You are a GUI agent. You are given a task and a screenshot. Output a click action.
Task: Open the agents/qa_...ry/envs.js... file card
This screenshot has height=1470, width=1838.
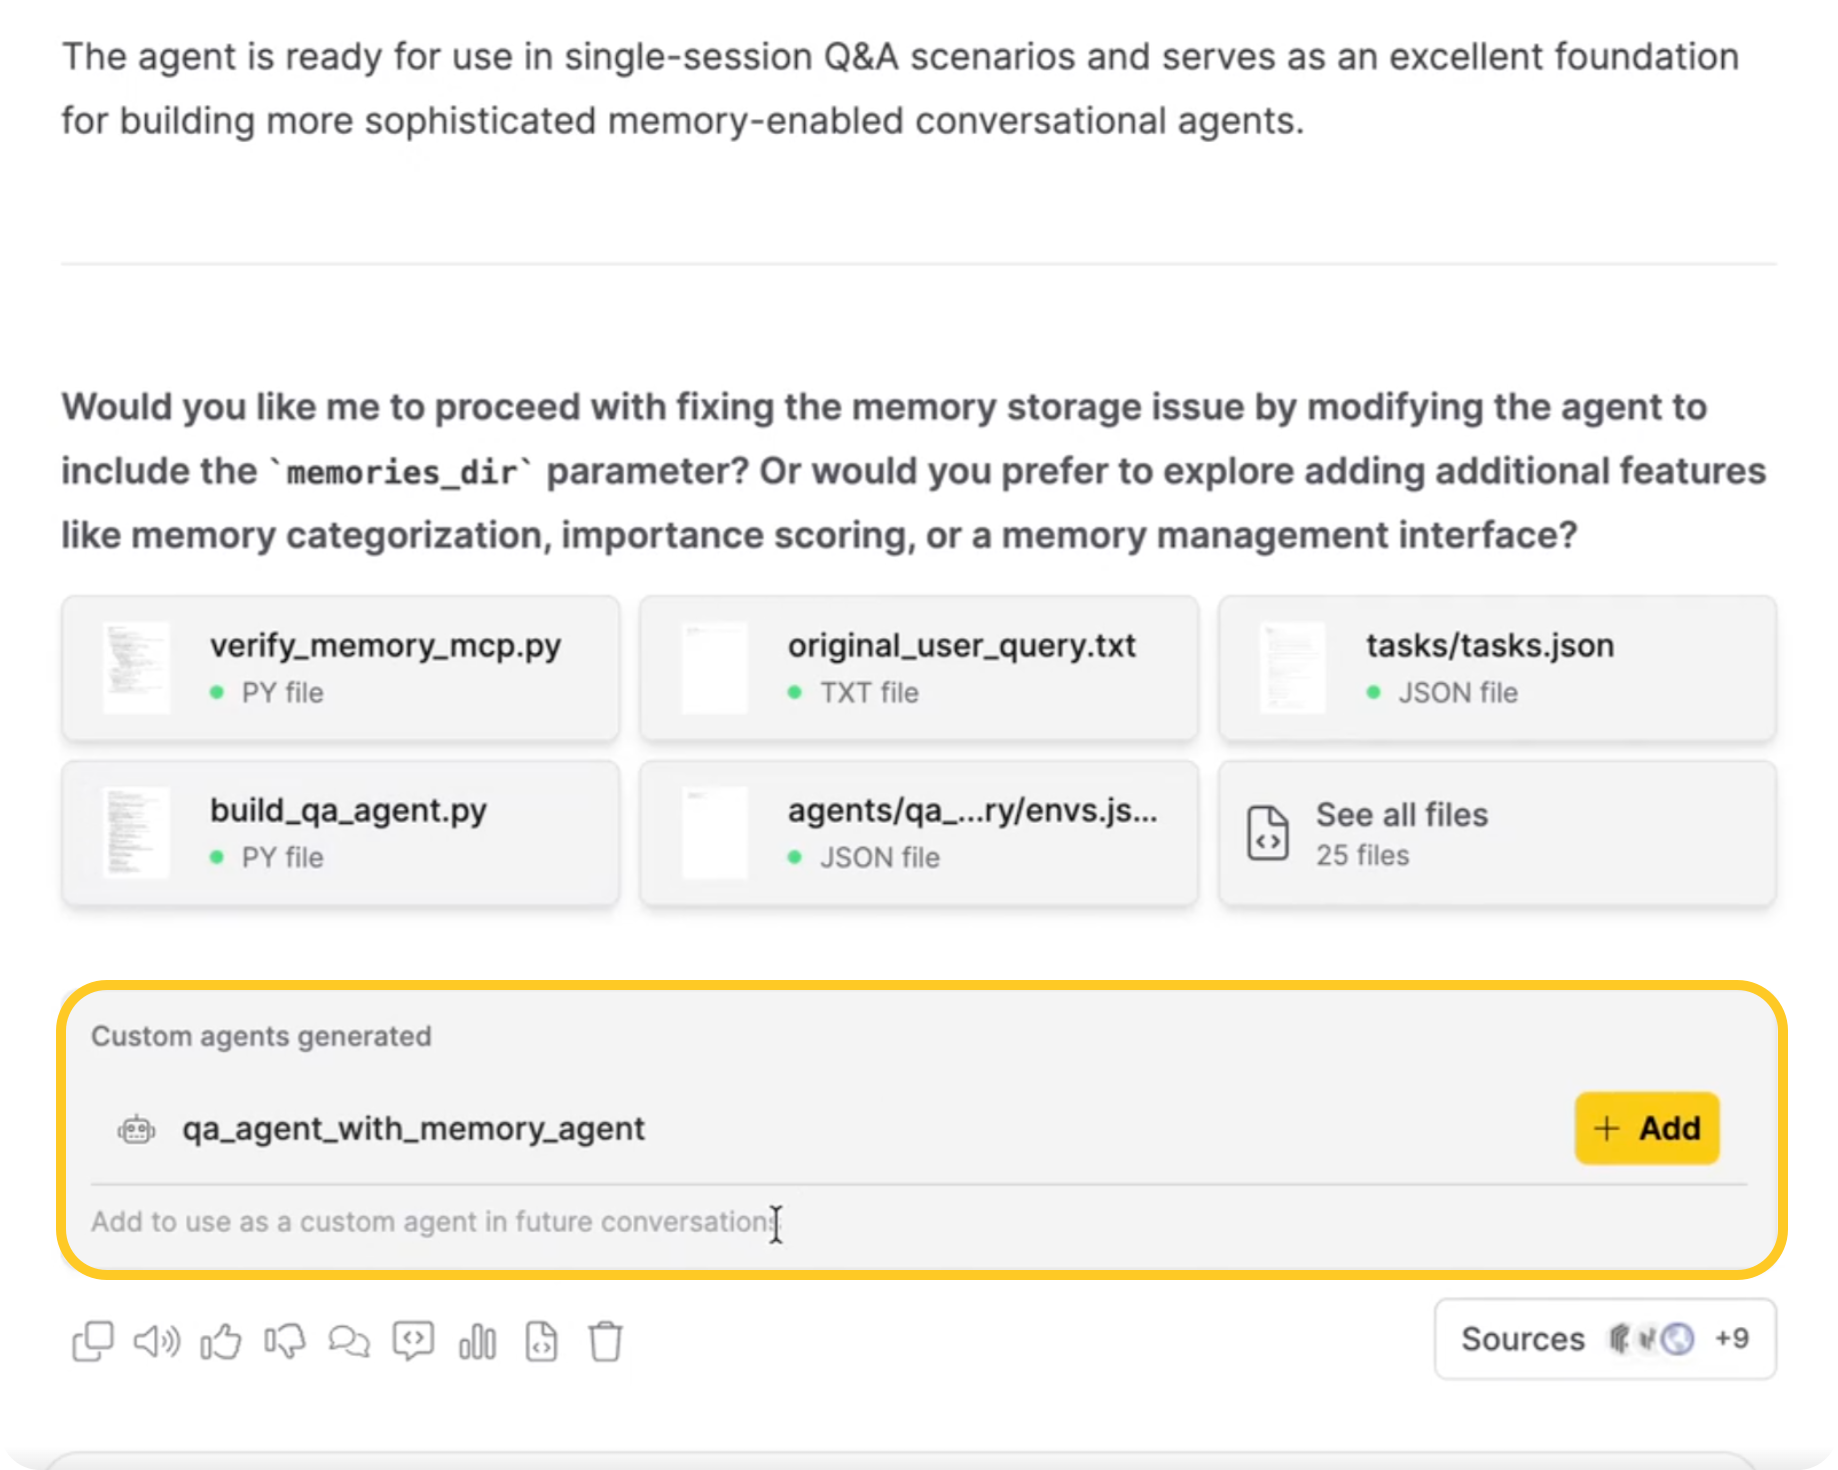click(x=918, y=833)
